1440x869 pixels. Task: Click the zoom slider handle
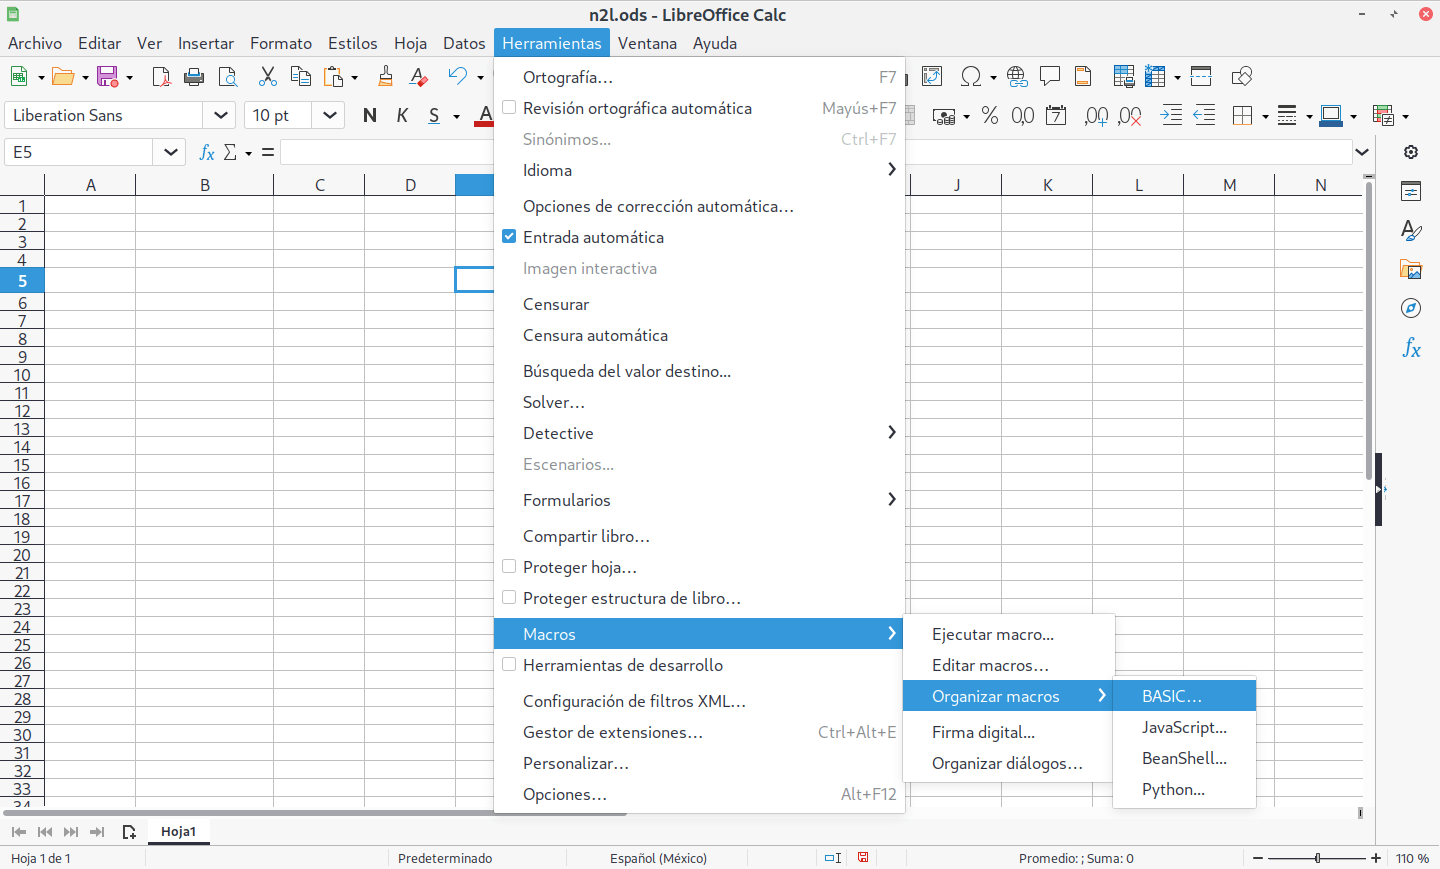[x=1318, y=858]
